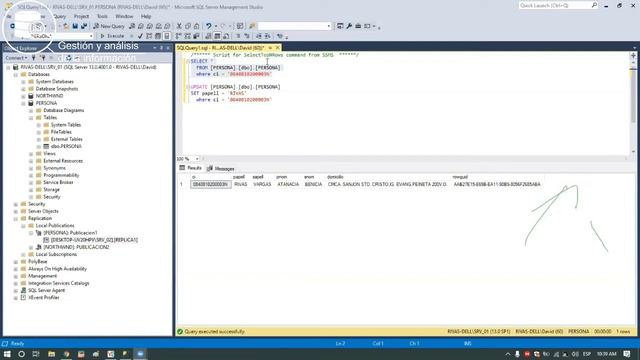Click the Paste icon in toolbar
The height and width of the screenshot is (360, 640).
196,26
